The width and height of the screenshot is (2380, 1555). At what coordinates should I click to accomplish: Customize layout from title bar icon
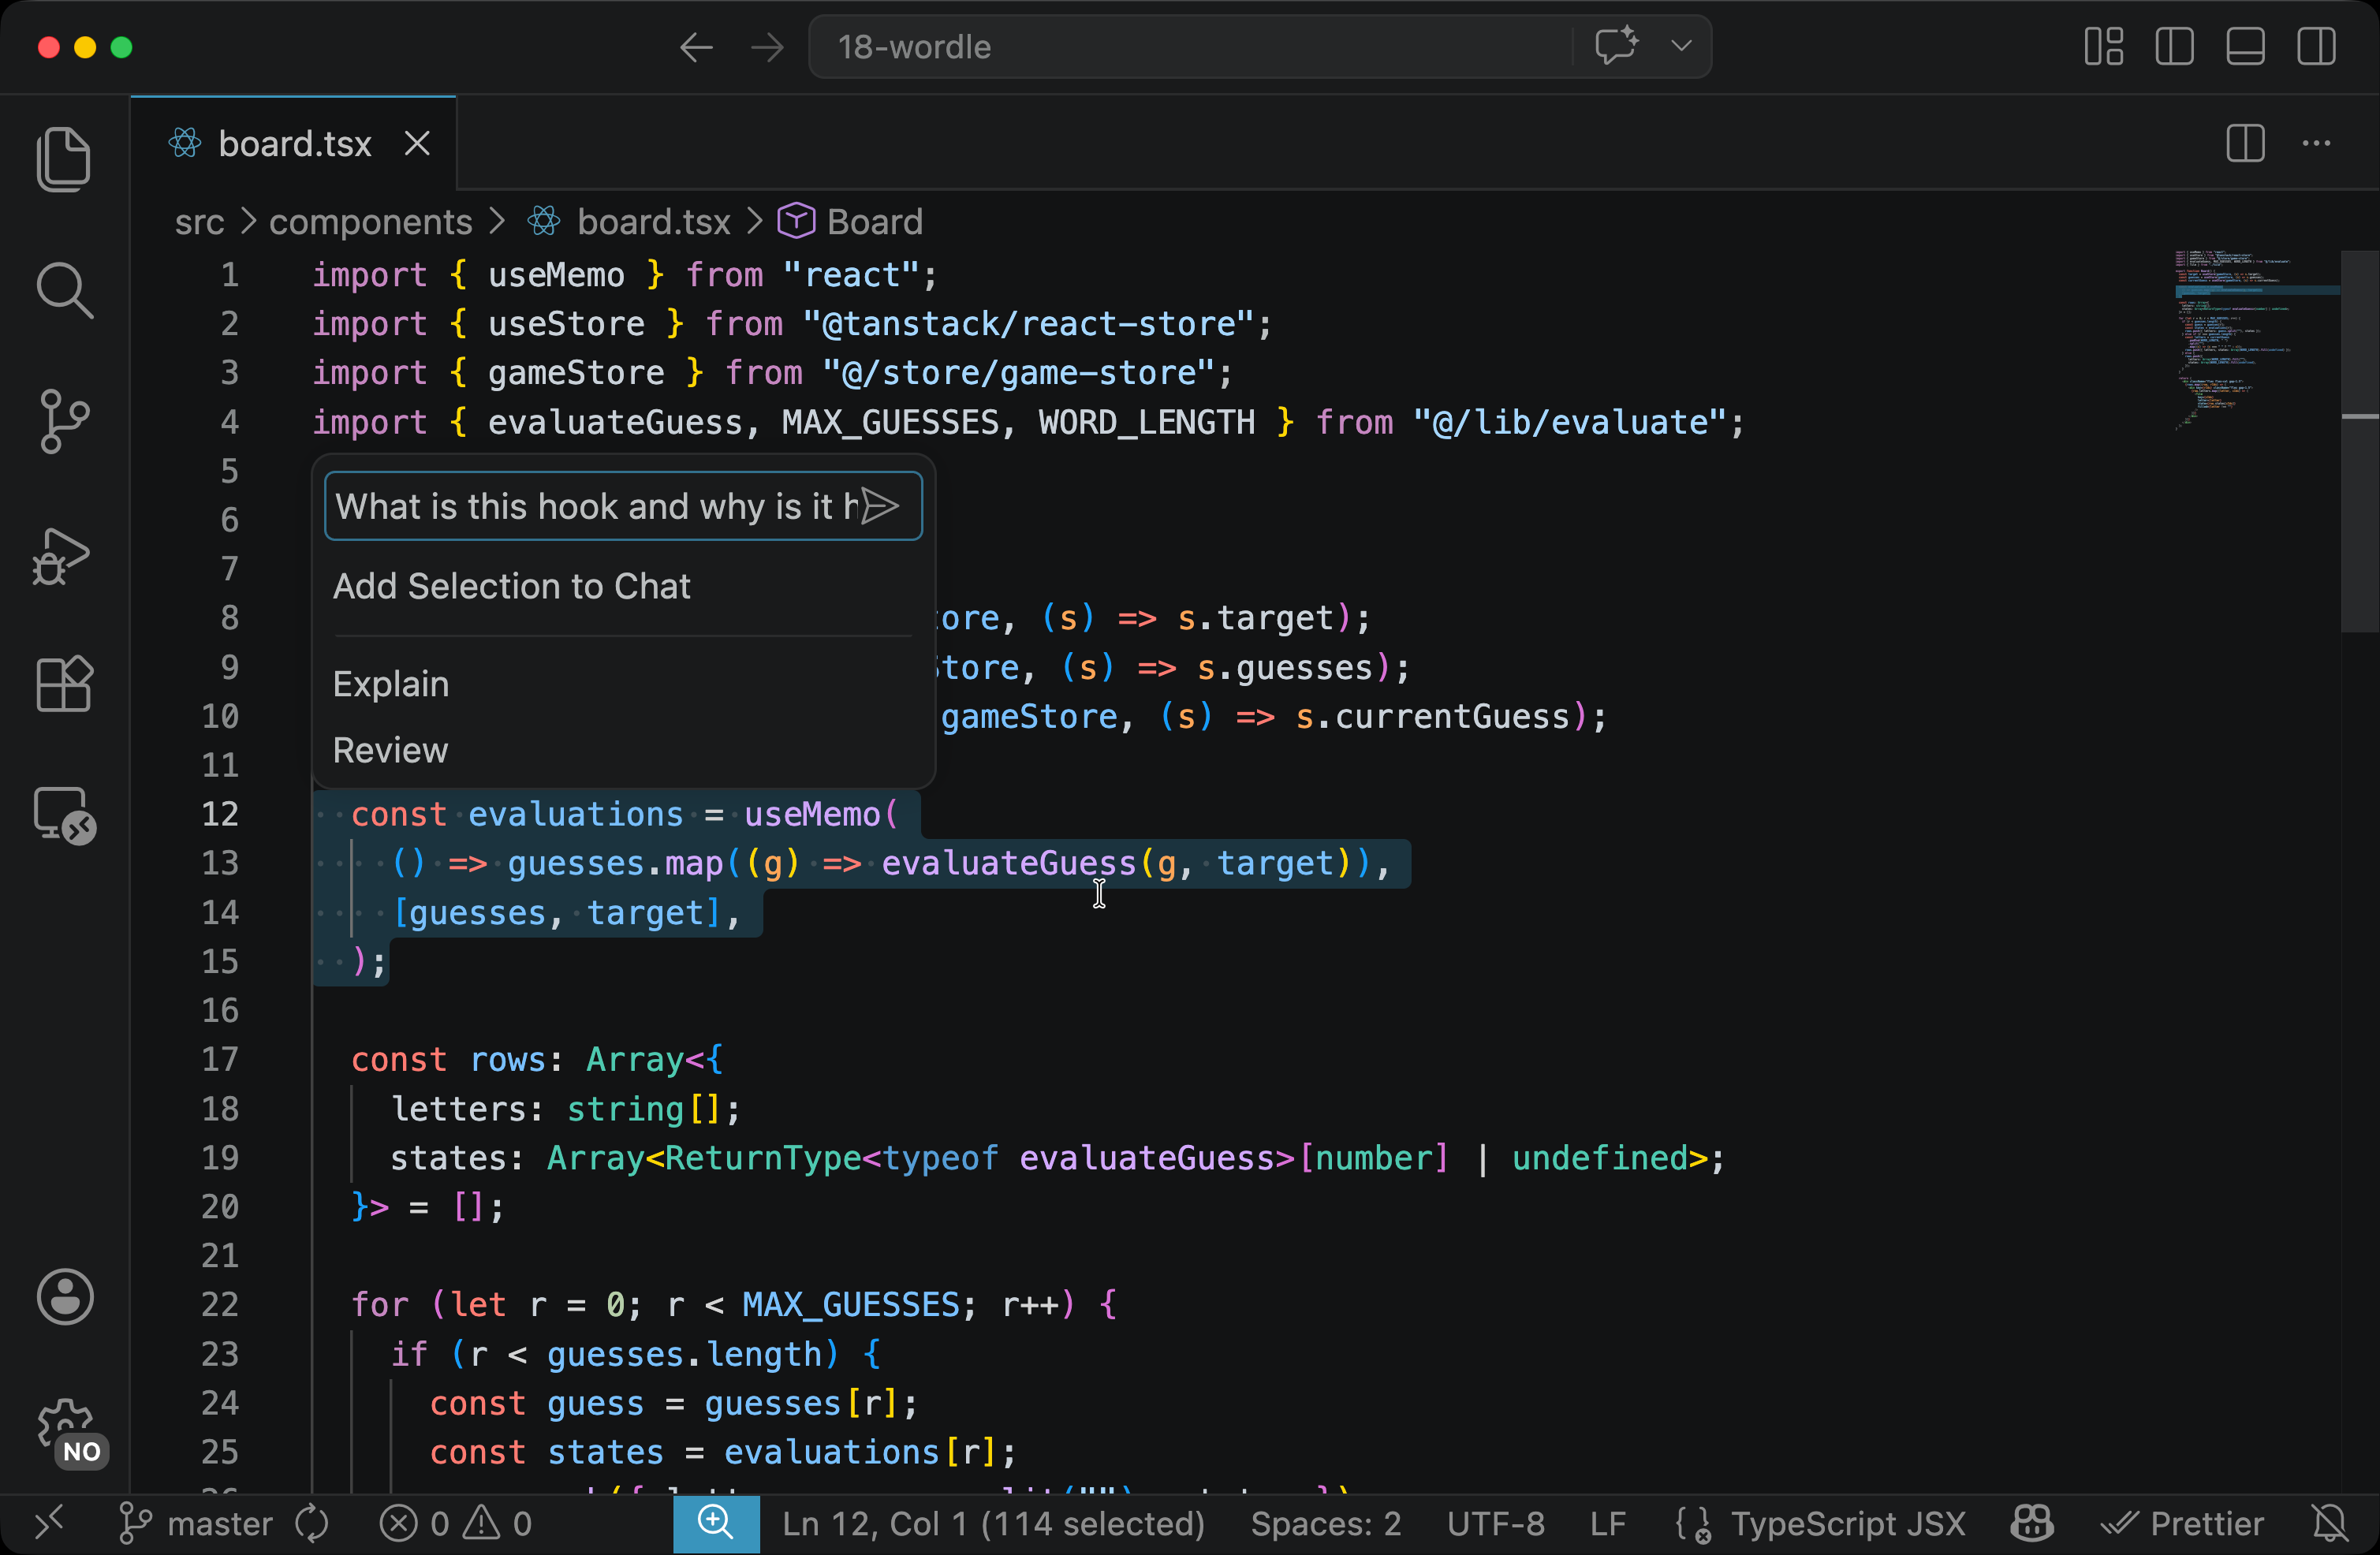[x=2104, y=47]
